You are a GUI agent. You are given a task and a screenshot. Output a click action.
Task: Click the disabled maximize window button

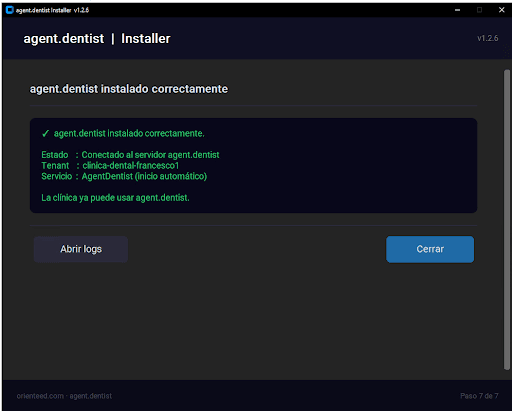[x=479, y=10]
